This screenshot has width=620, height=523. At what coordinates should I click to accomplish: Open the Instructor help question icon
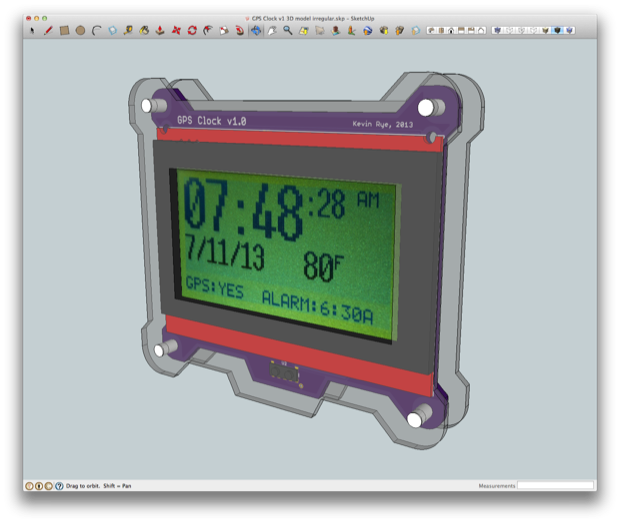click(59, 486)
